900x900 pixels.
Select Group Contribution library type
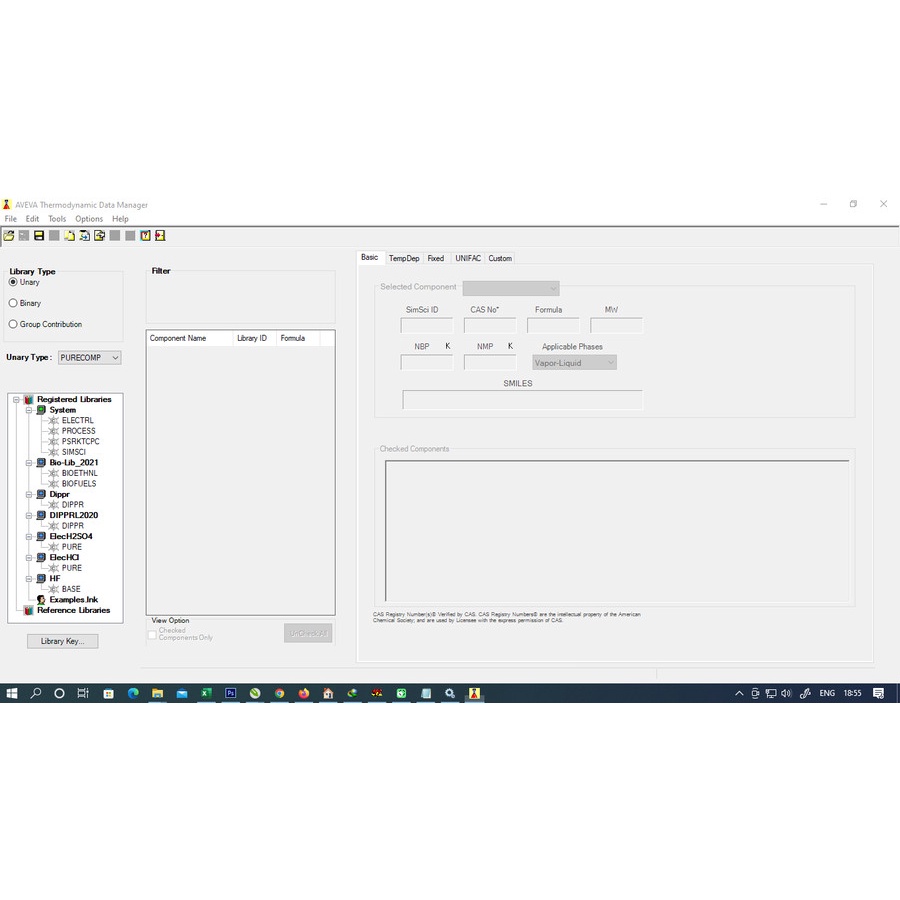pos(13,324)
